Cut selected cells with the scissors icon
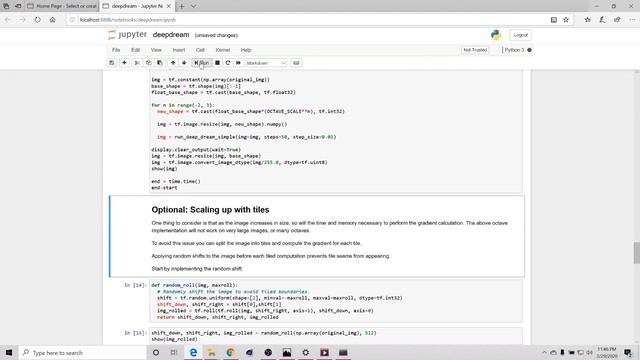The height and width of the screenshot is (360, 640). pos(137,63)
